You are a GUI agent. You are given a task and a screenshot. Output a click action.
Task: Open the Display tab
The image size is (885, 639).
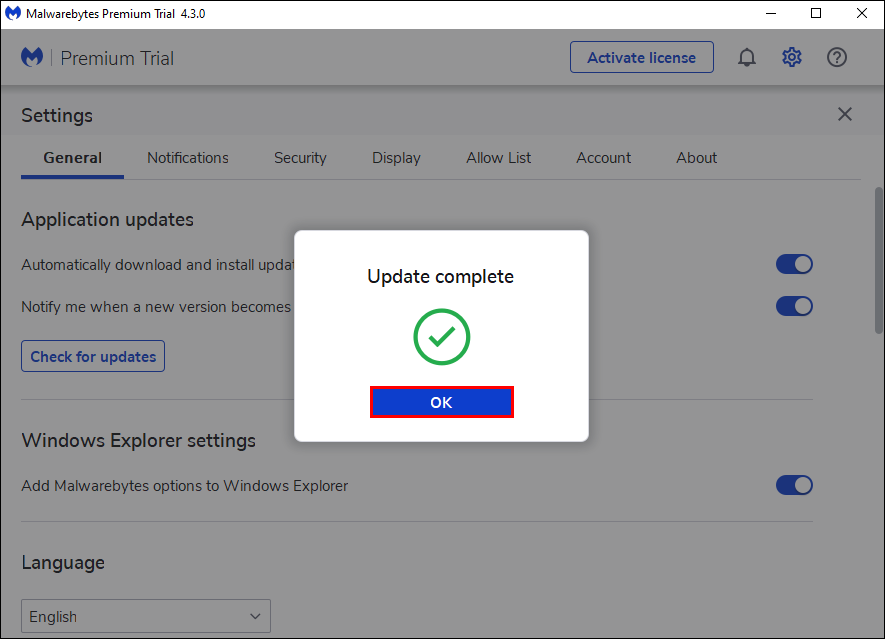[396, 158]
